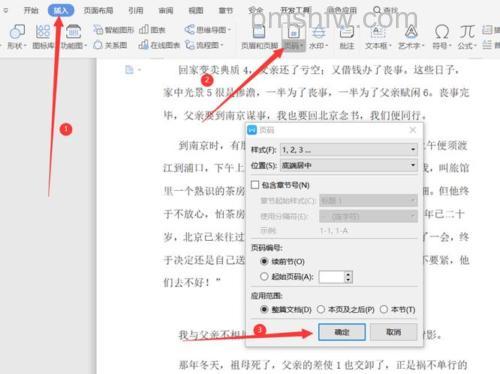
Task: Increase the 起始页码 value with the up arrow
Action: [348, 274]
